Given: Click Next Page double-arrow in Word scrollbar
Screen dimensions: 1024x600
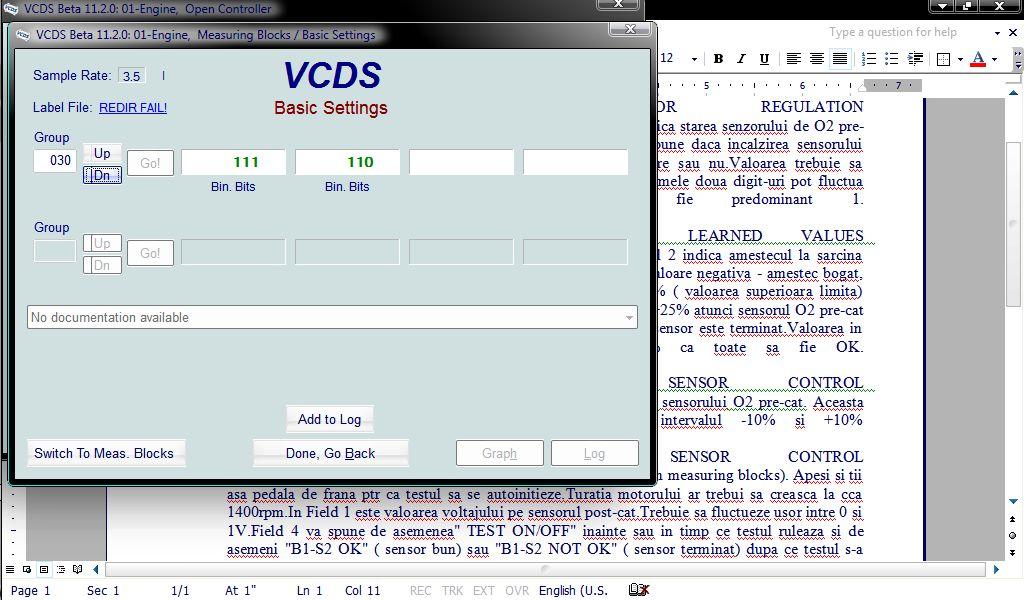Looking at the screenshot, I should point(1012,552).
